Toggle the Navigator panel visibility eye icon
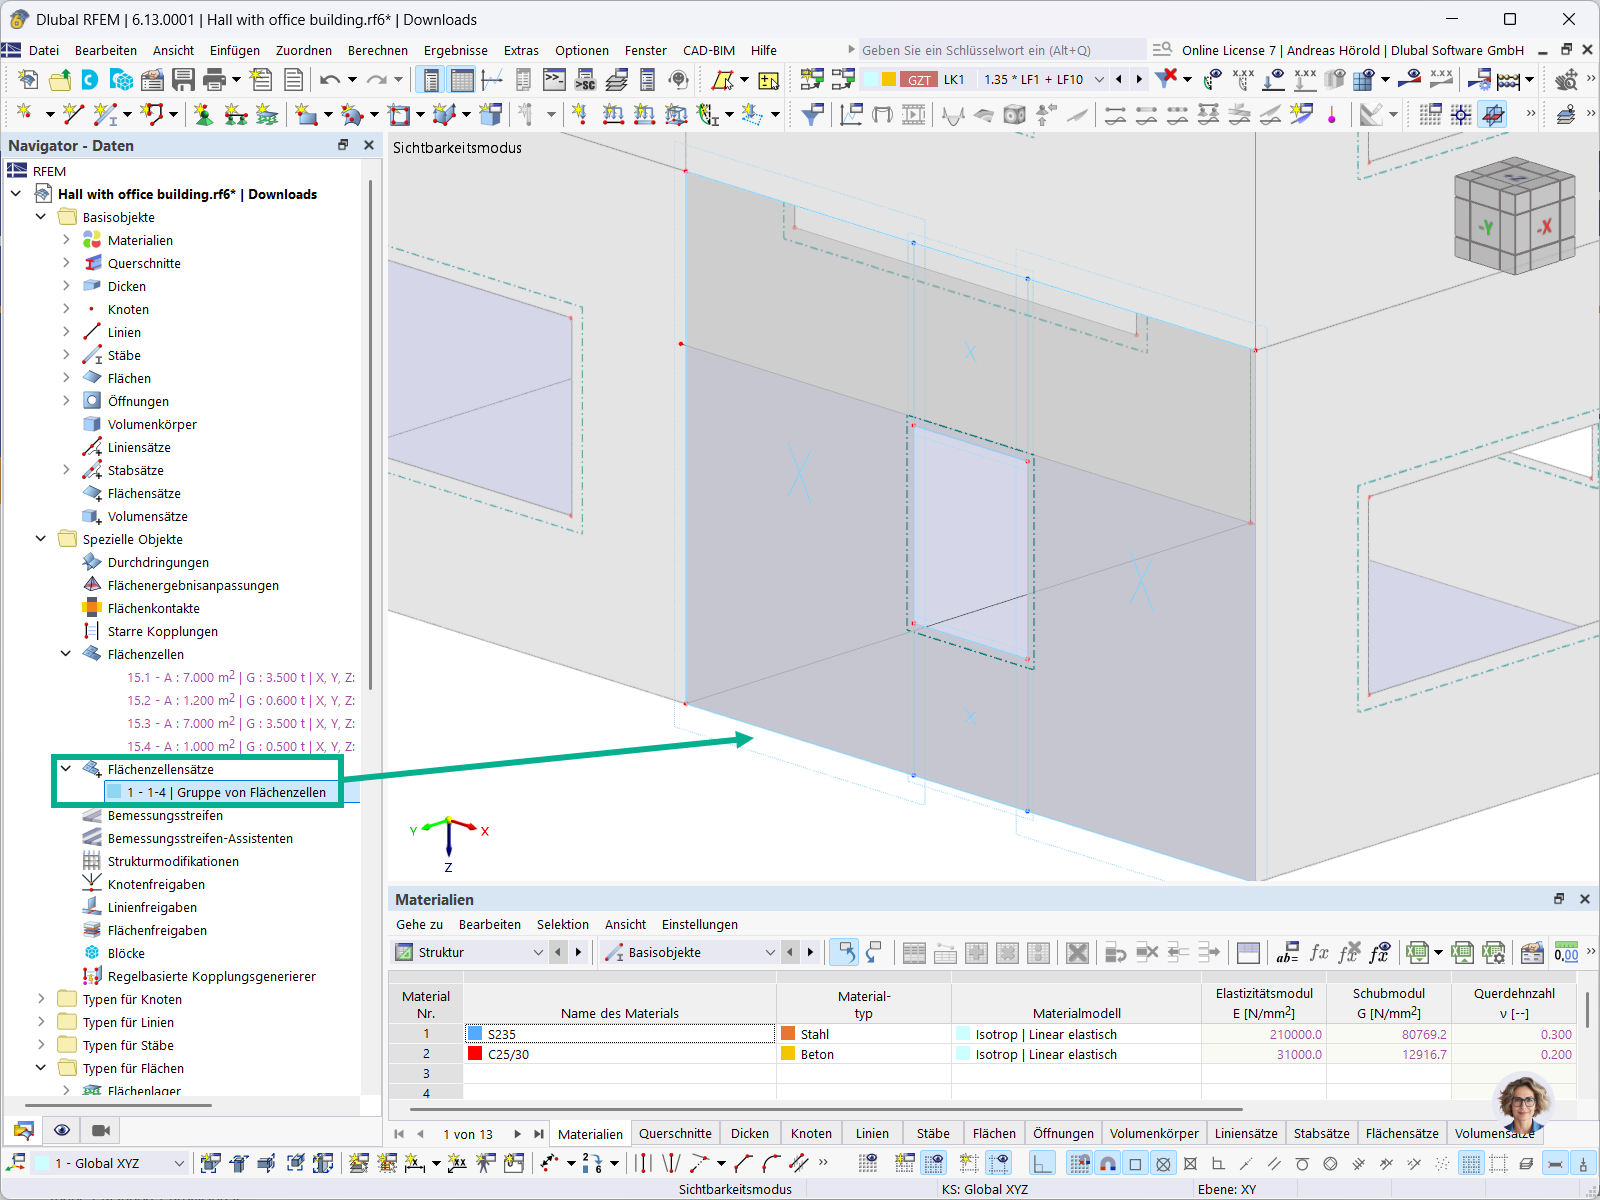 click(62, 1130)
